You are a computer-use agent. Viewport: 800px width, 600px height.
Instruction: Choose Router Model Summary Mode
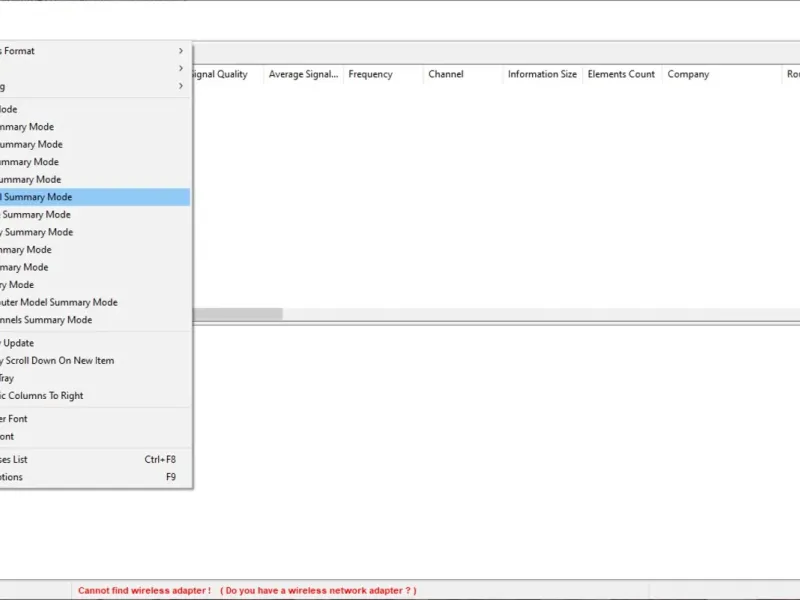[x=95, y=302]
